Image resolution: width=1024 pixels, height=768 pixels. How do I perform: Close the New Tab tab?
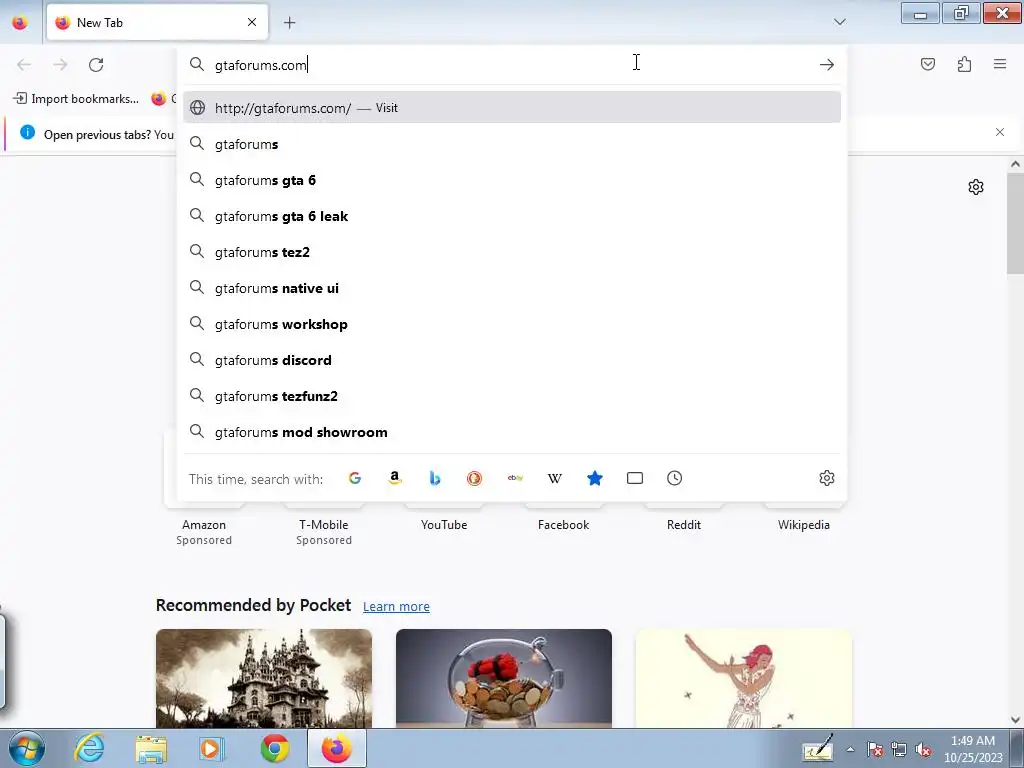pyautogui.click(x=252, y=22)
